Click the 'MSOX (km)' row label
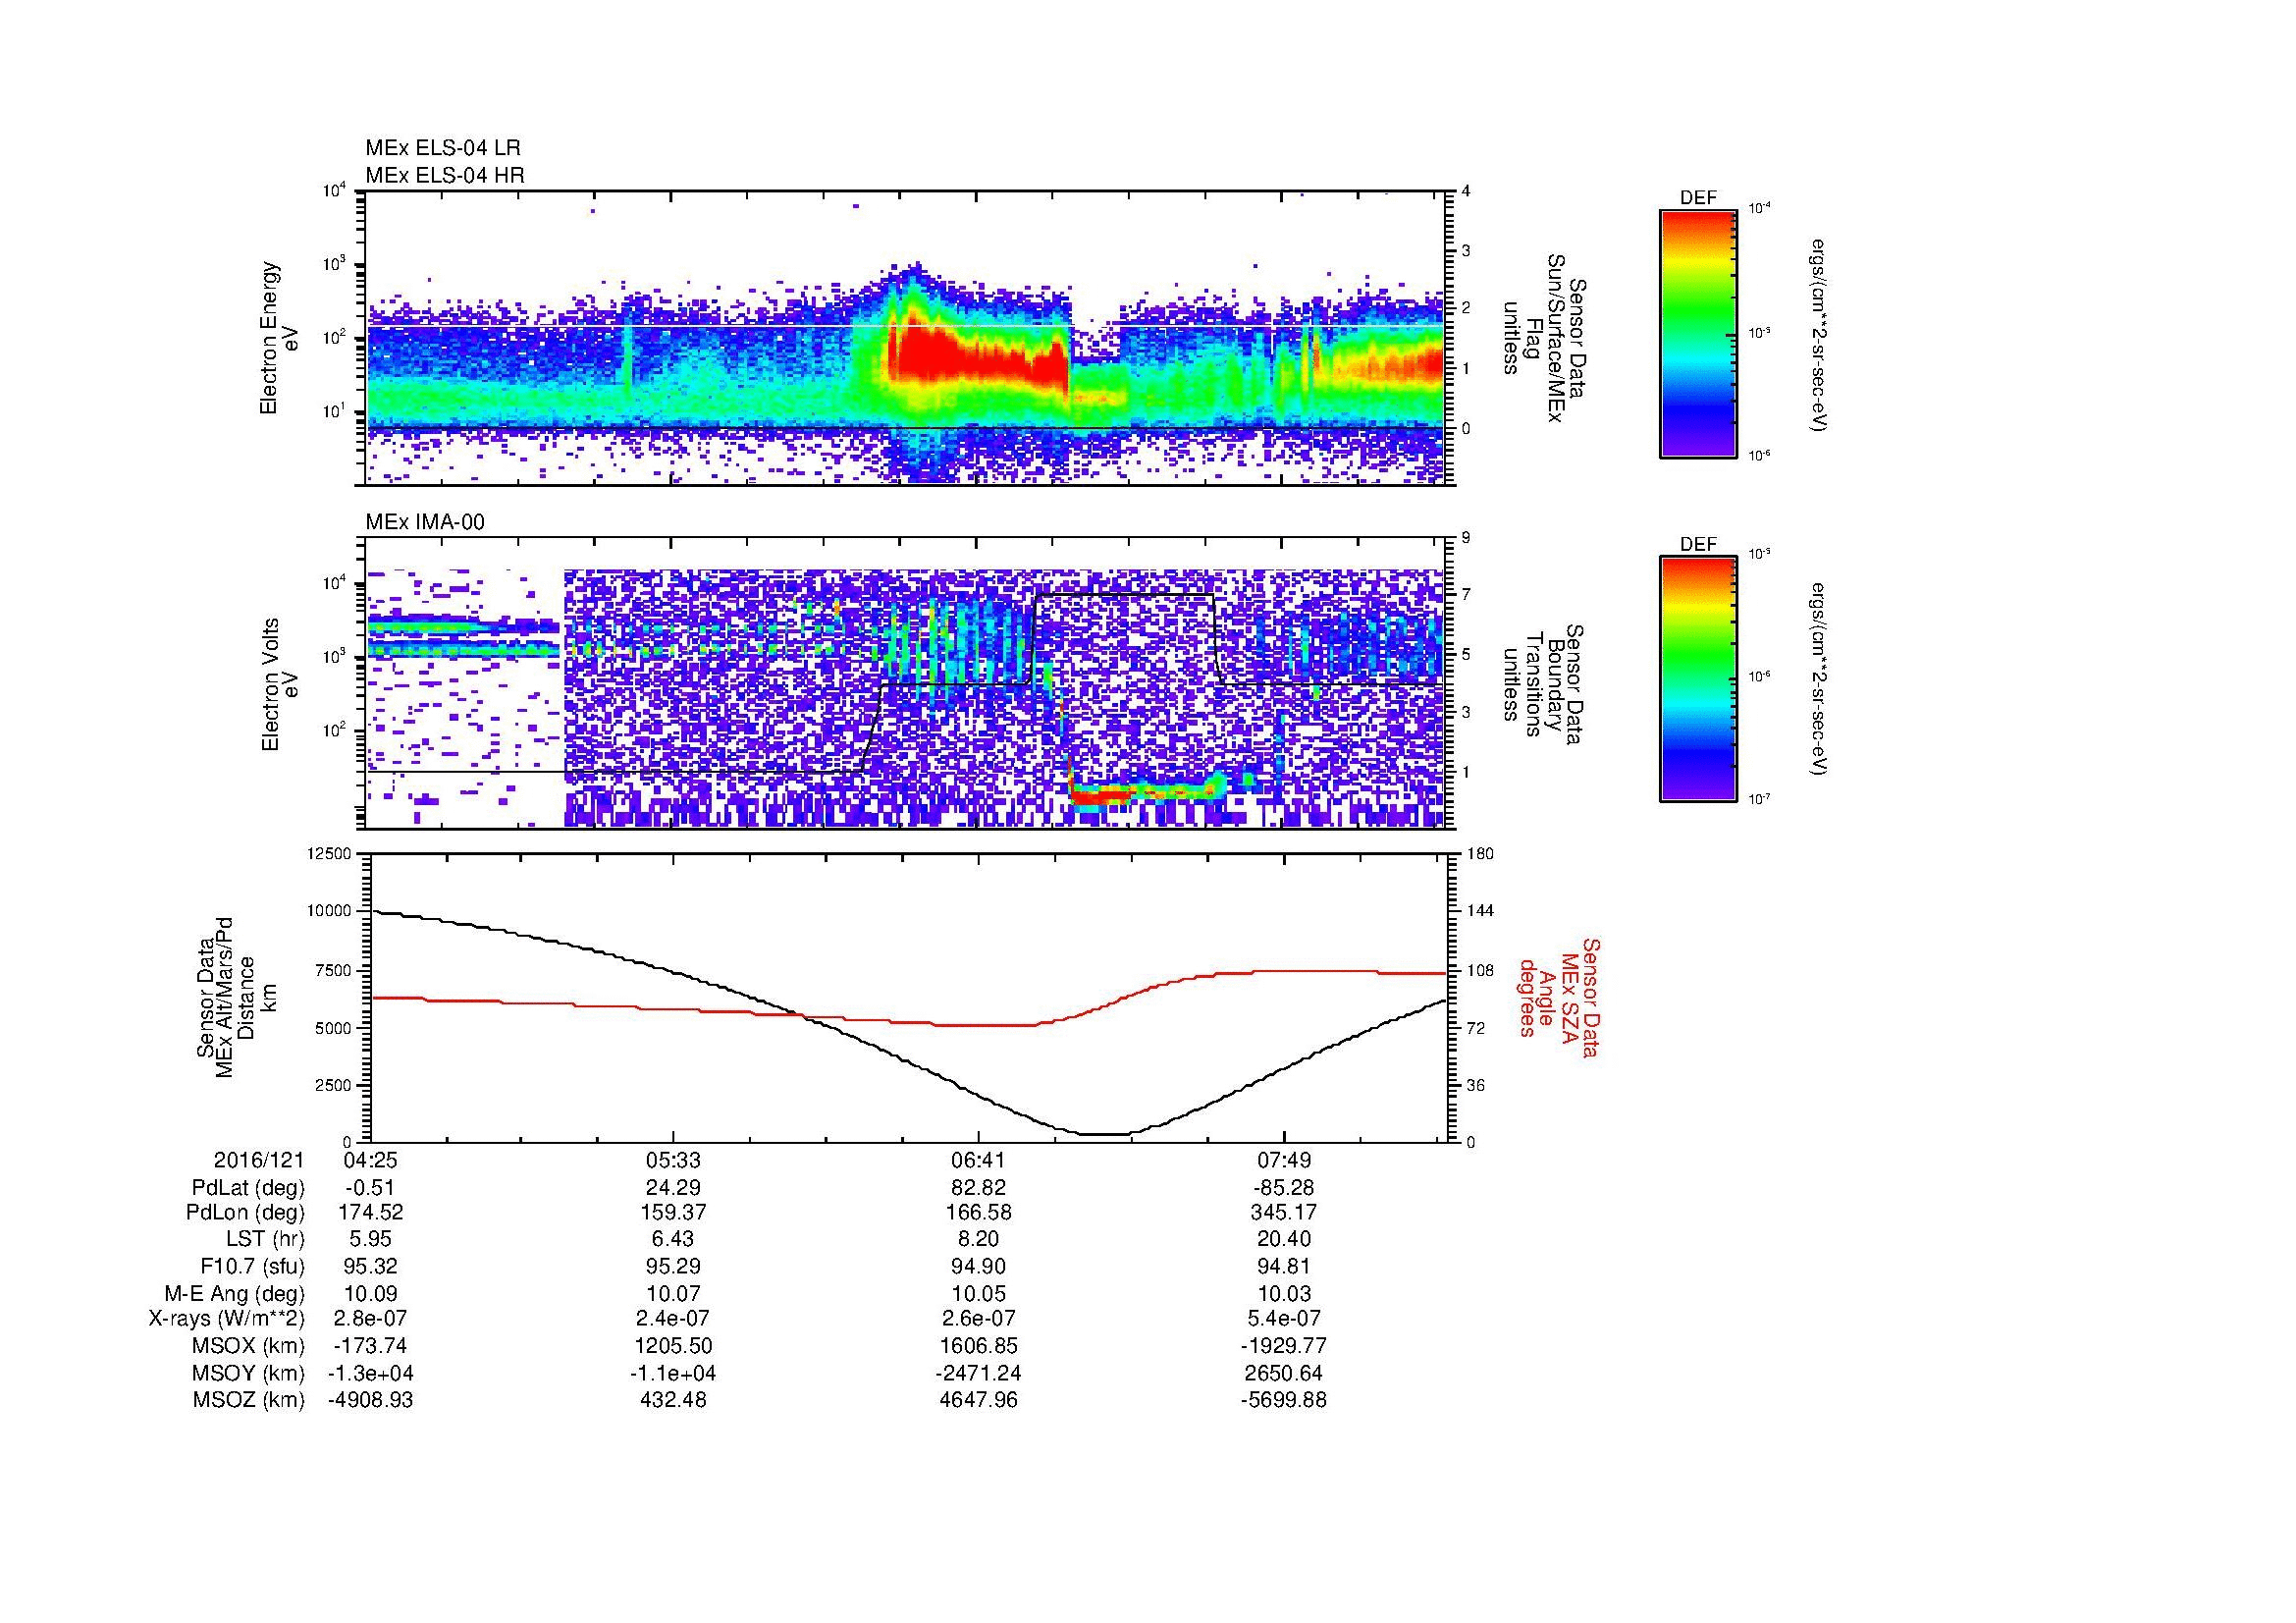Screen dimensions: 2296x1623 click(x=250, y=1346)
